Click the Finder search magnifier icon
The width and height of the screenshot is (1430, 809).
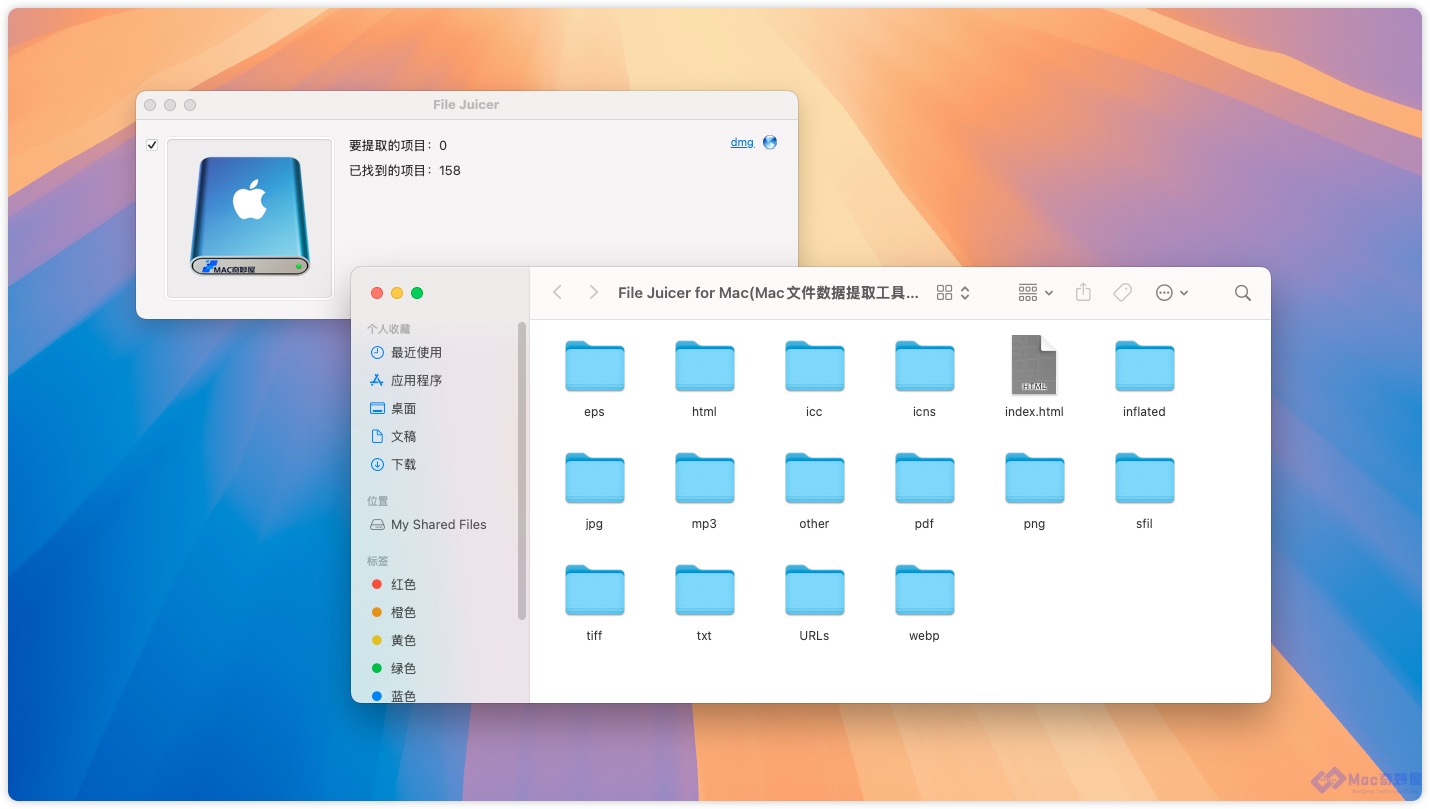pyautogui.click(x=1242, y=293)
